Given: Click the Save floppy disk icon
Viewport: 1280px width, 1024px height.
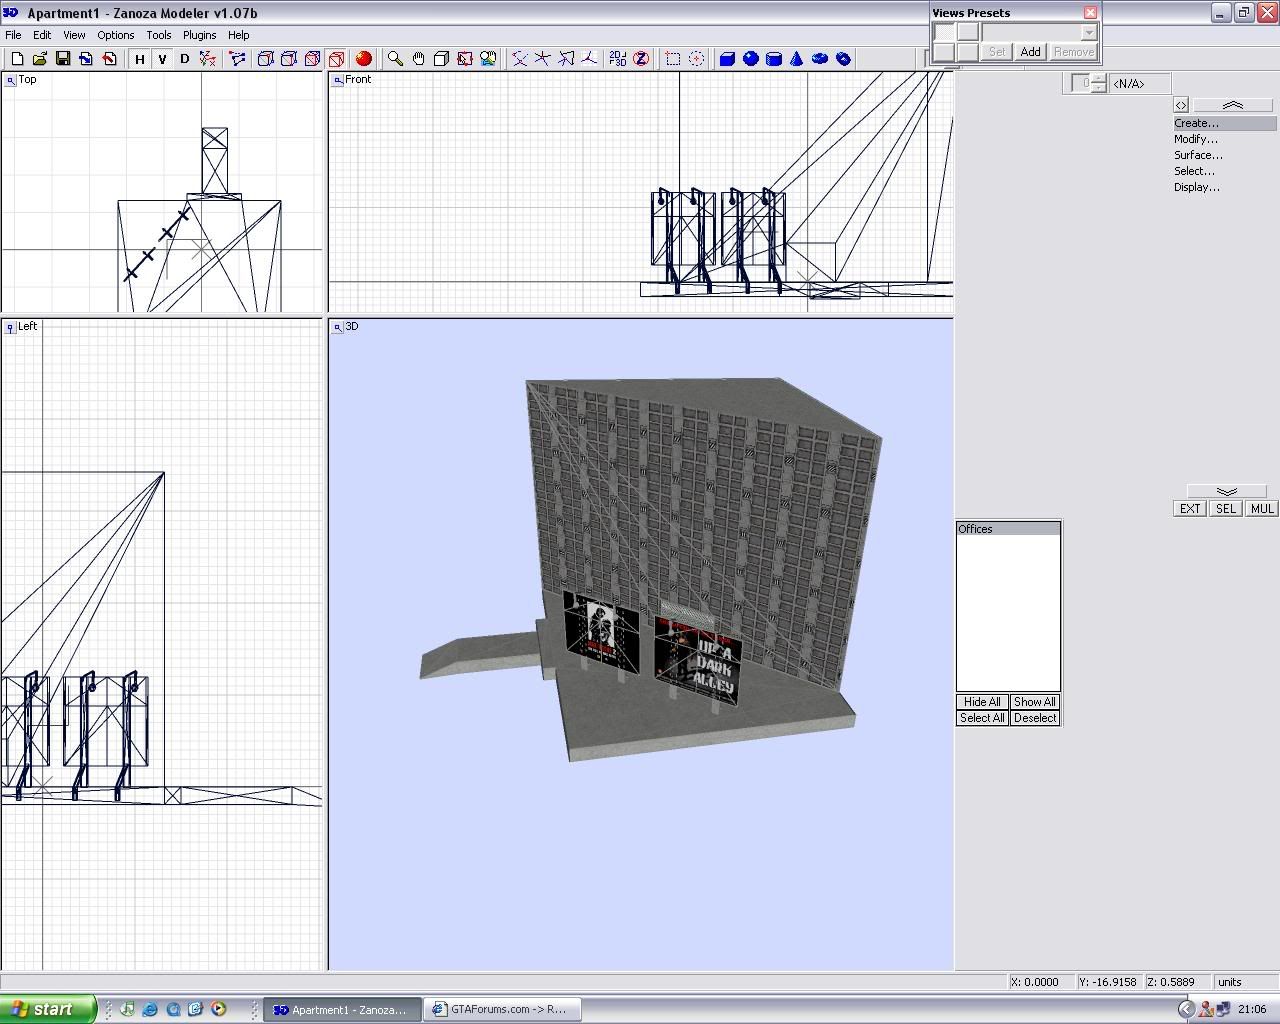Looking at the screenshot, I should [x=62, y=59].
